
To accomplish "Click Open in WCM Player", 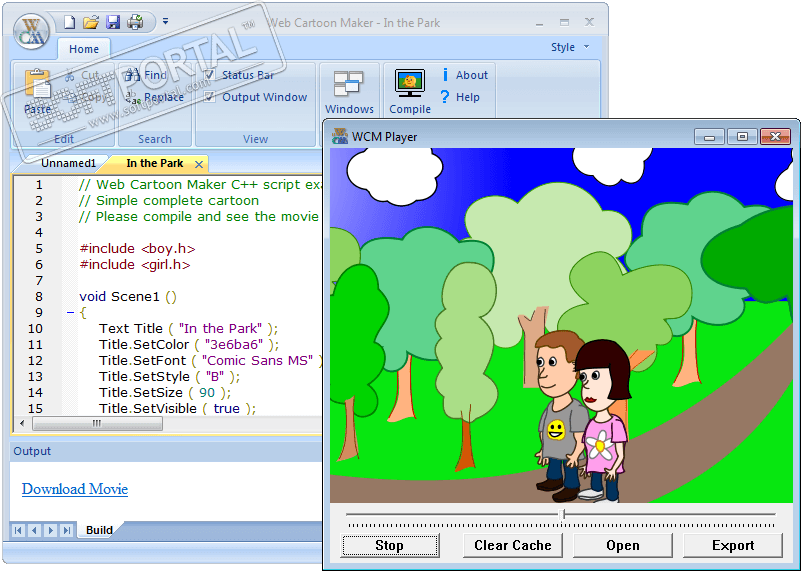I will click(623, 545).
